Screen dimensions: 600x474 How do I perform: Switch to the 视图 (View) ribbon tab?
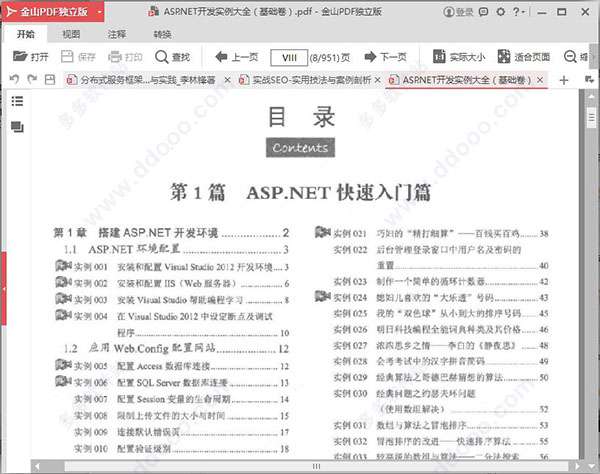tap(70, 34)
